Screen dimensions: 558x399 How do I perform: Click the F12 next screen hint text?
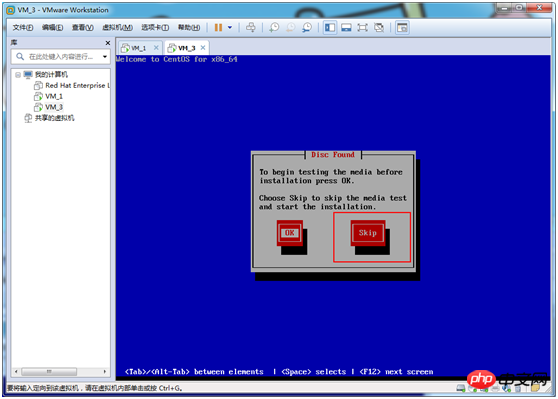396,372
